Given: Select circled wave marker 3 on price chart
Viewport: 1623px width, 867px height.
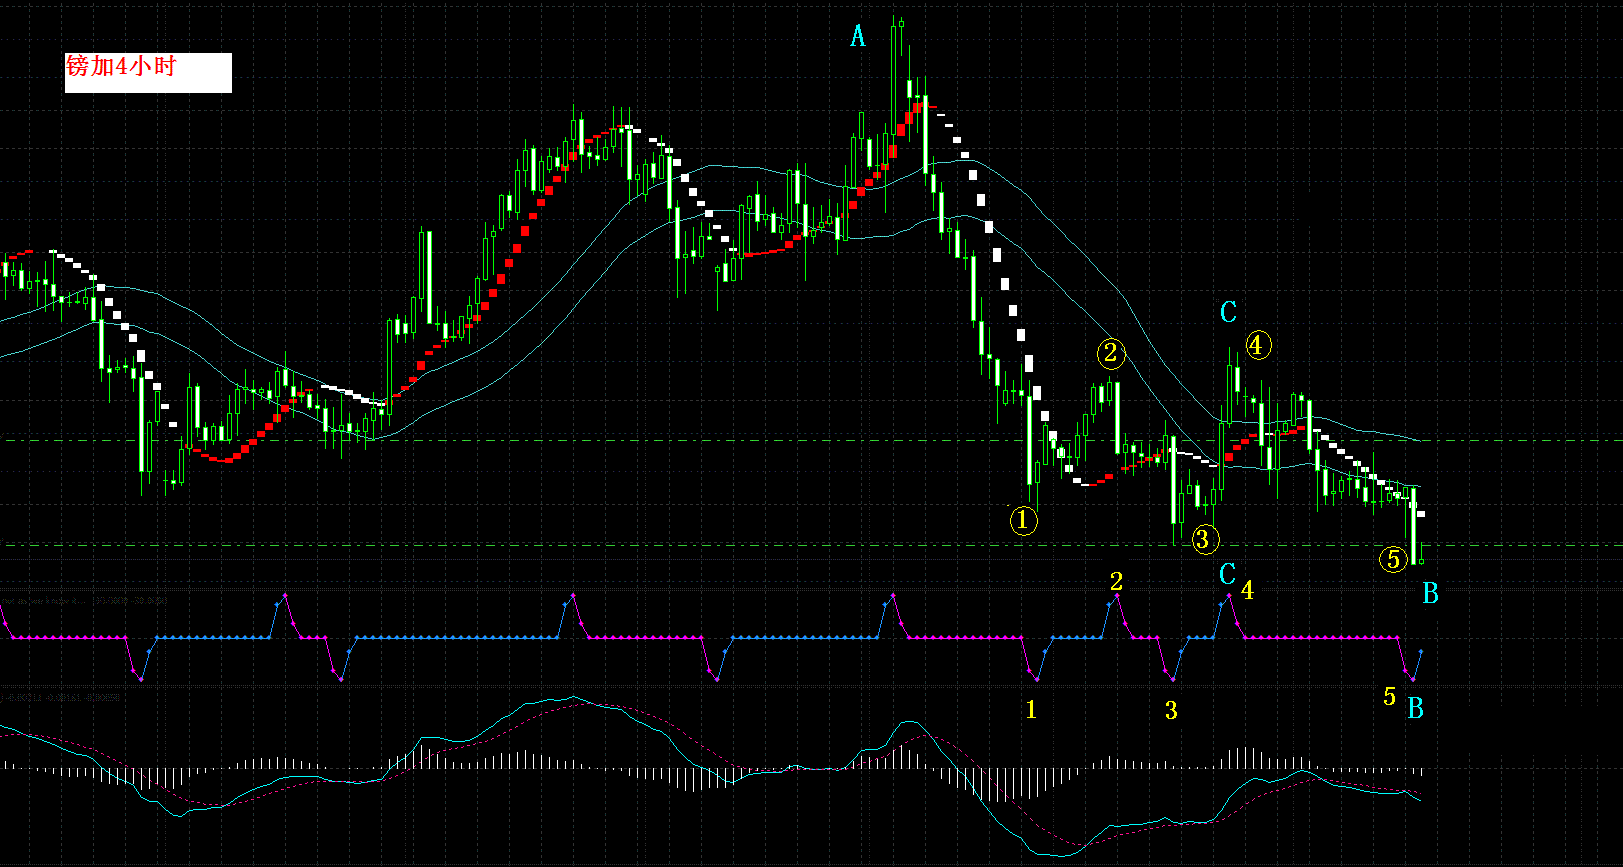Looking at the screenshot, I should [1204, 540].
